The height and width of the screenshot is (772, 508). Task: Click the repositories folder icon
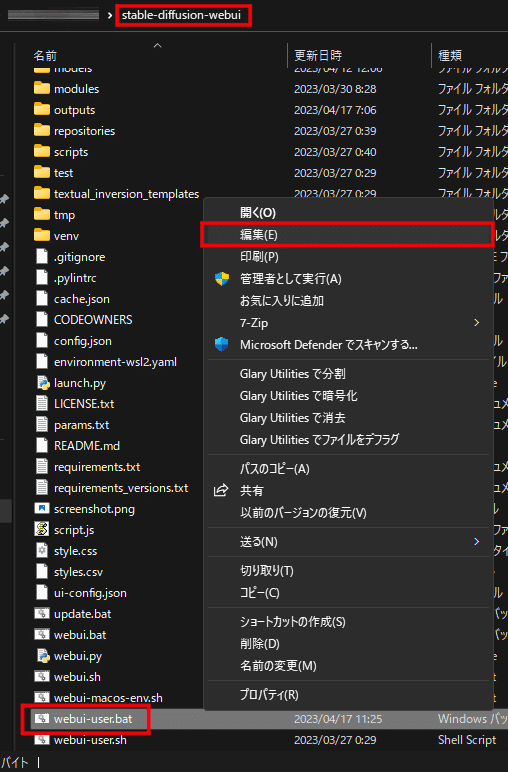point(42,130)
